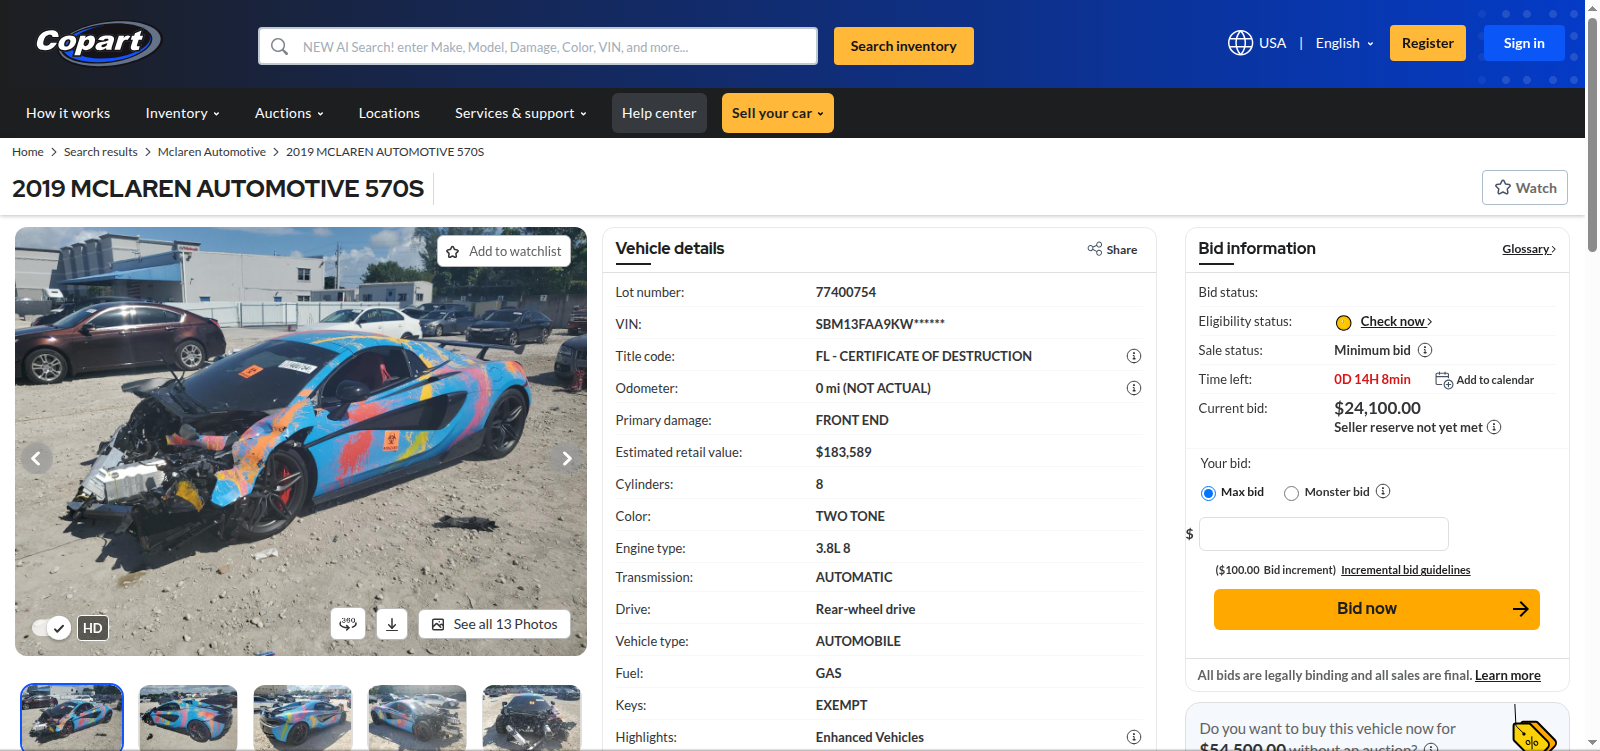Open Seller reserve info icon
This screenshot has width=1600, height=751.
(1494, 427)
